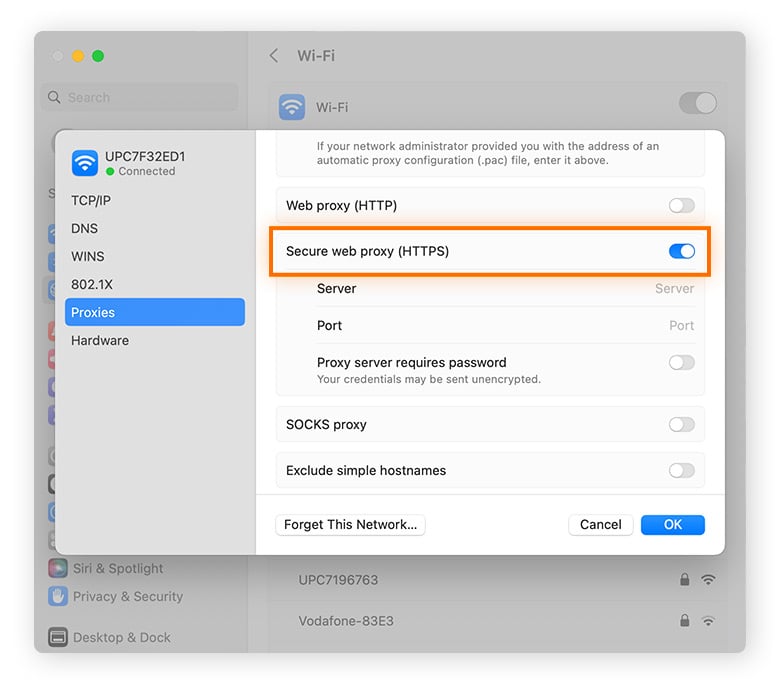
Task: Confirm with the OK button
Action: 673,525
